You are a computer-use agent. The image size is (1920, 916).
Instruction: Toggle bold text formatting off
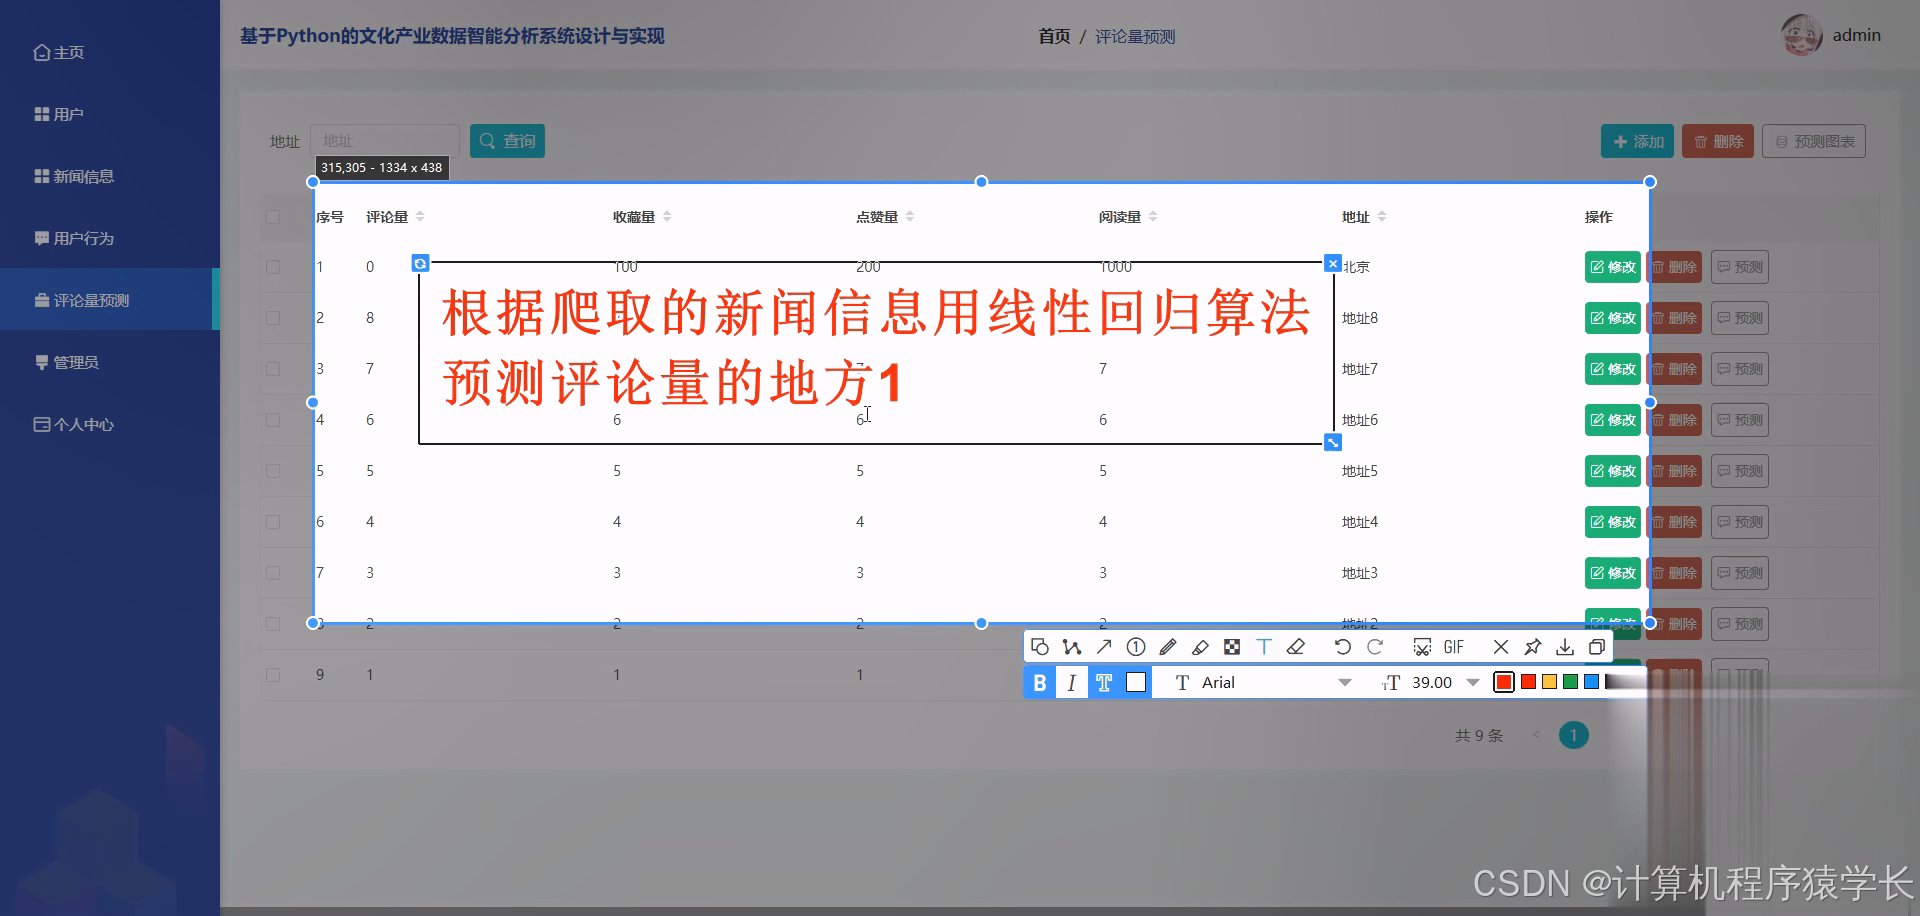click(x=1039, y=682)
